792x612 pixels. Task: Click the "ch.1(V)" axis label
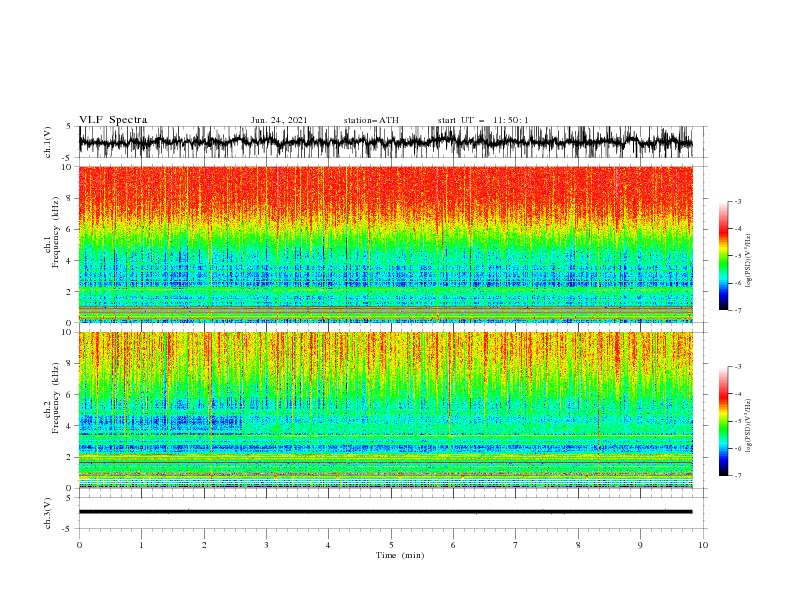pos(48,142)
